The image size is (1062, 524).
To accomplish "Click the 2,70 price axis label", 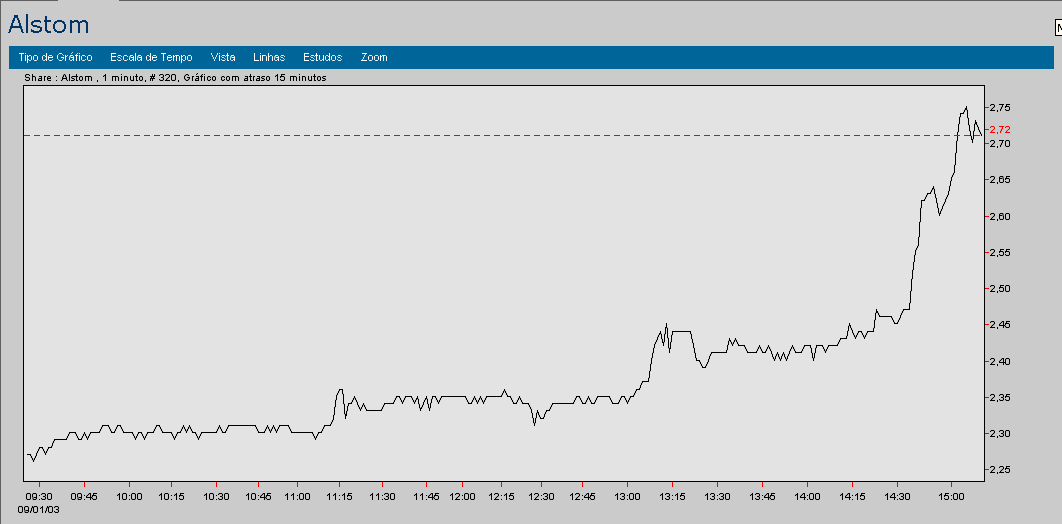I will pyautogui.click(x=1000, y=144).
